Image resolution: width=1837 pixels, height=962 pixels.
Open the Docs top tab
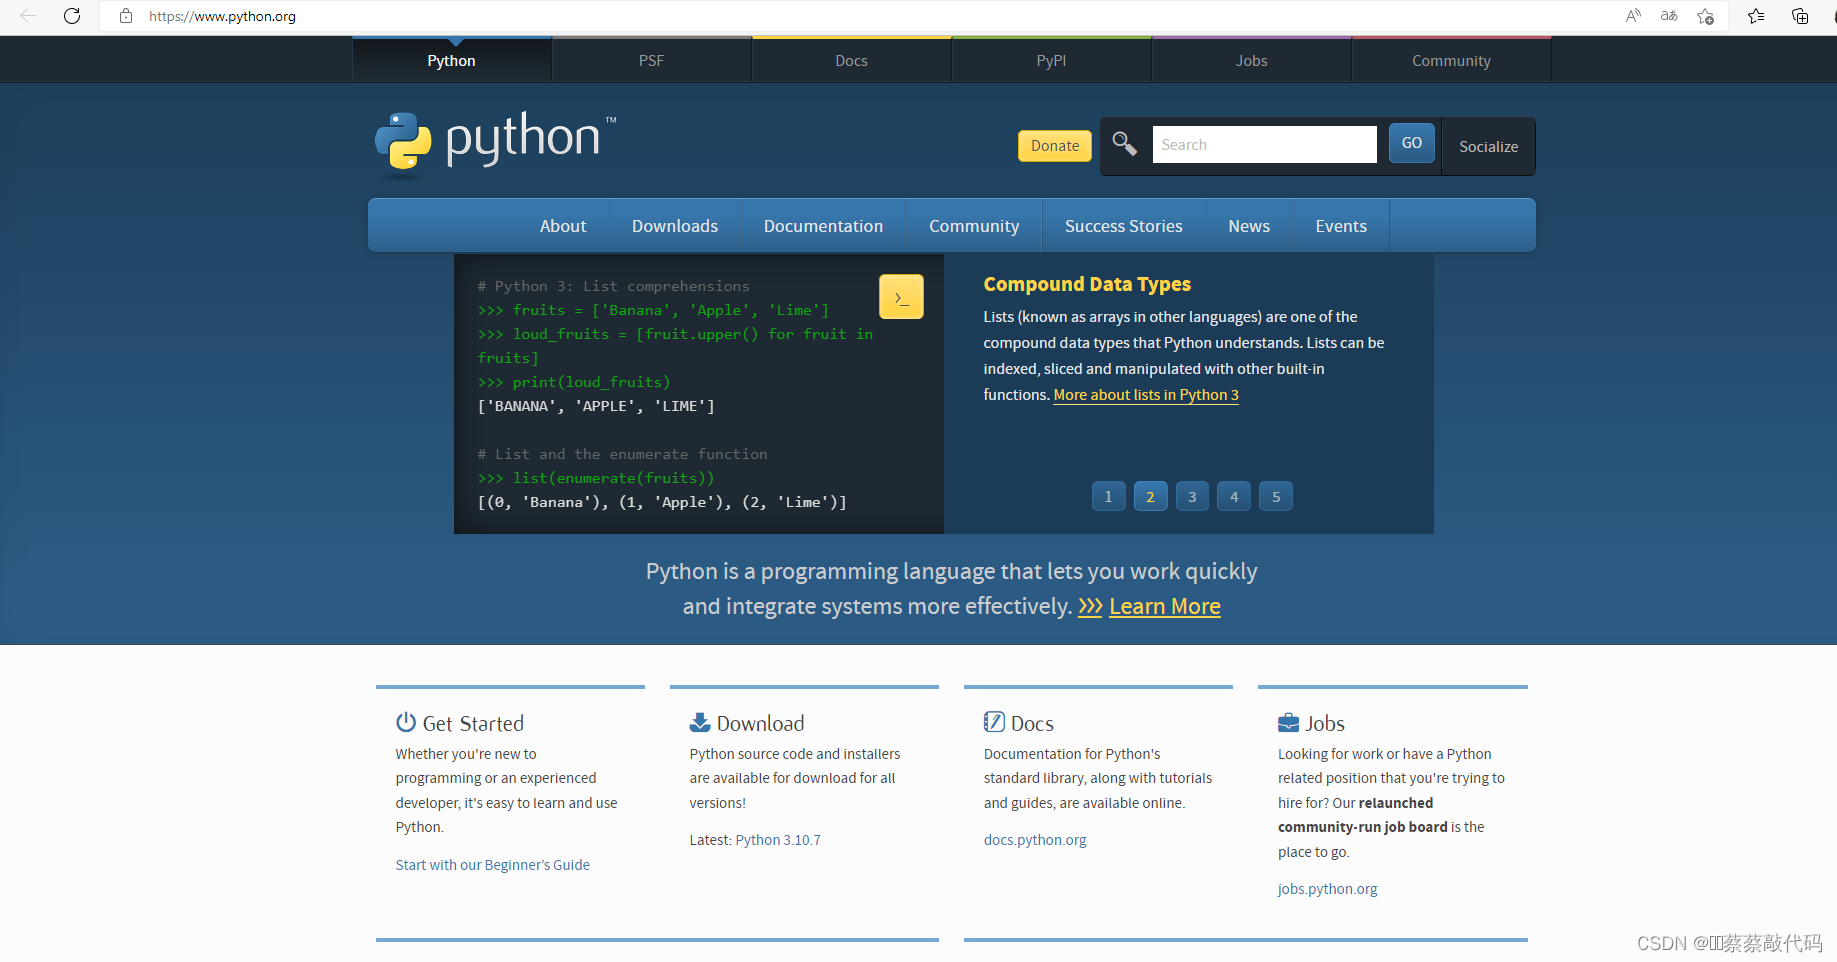[852, 60]
